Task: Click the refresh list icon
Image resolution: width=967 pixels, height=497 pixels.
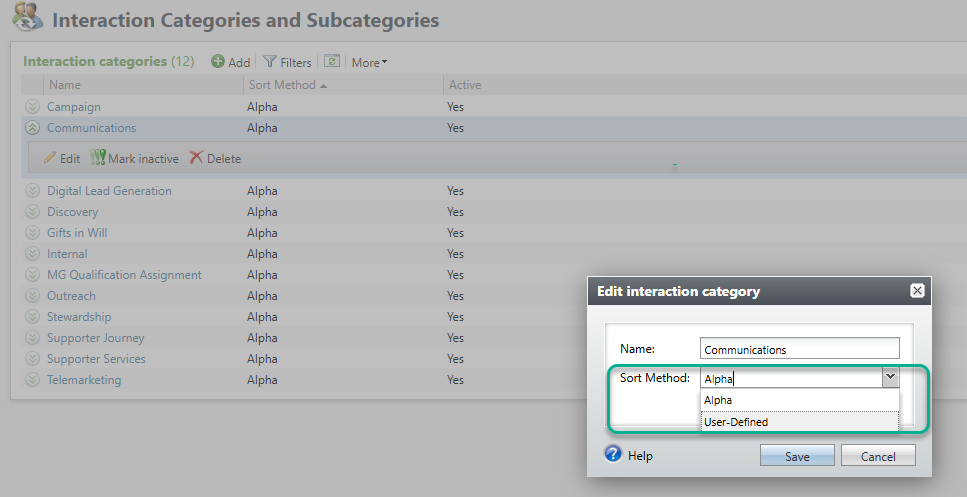Action: coord(332,61)
